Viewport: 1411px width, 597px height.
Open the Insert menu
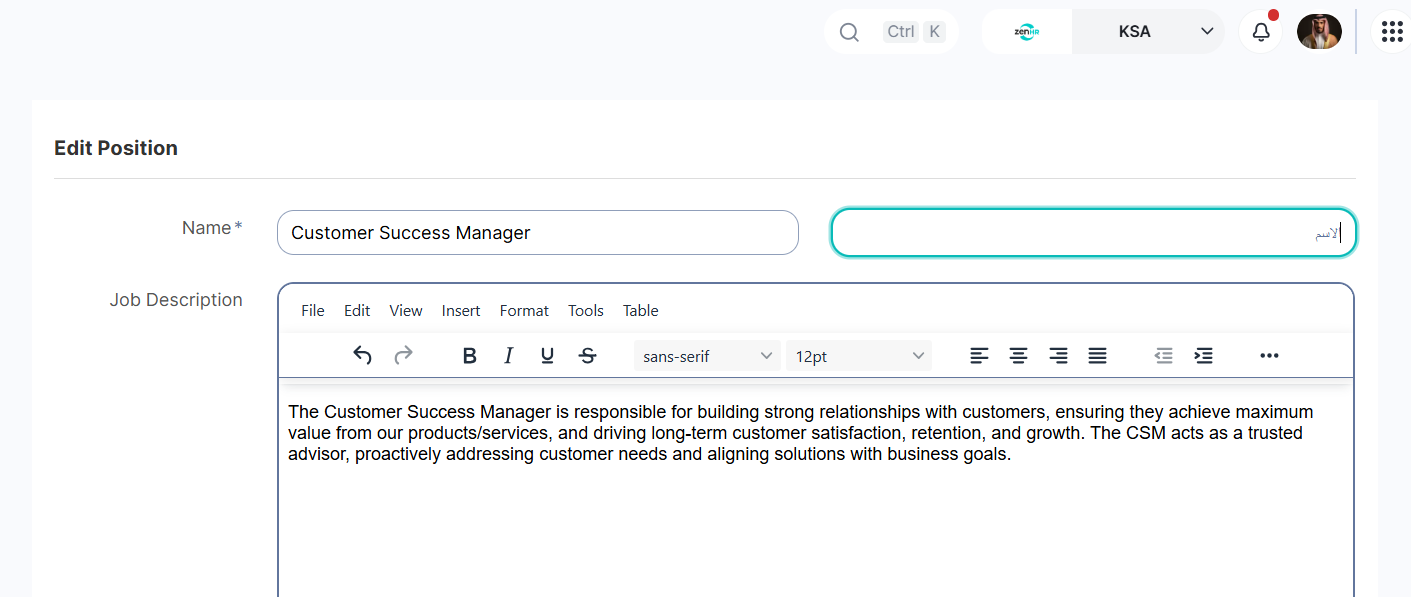461,310
